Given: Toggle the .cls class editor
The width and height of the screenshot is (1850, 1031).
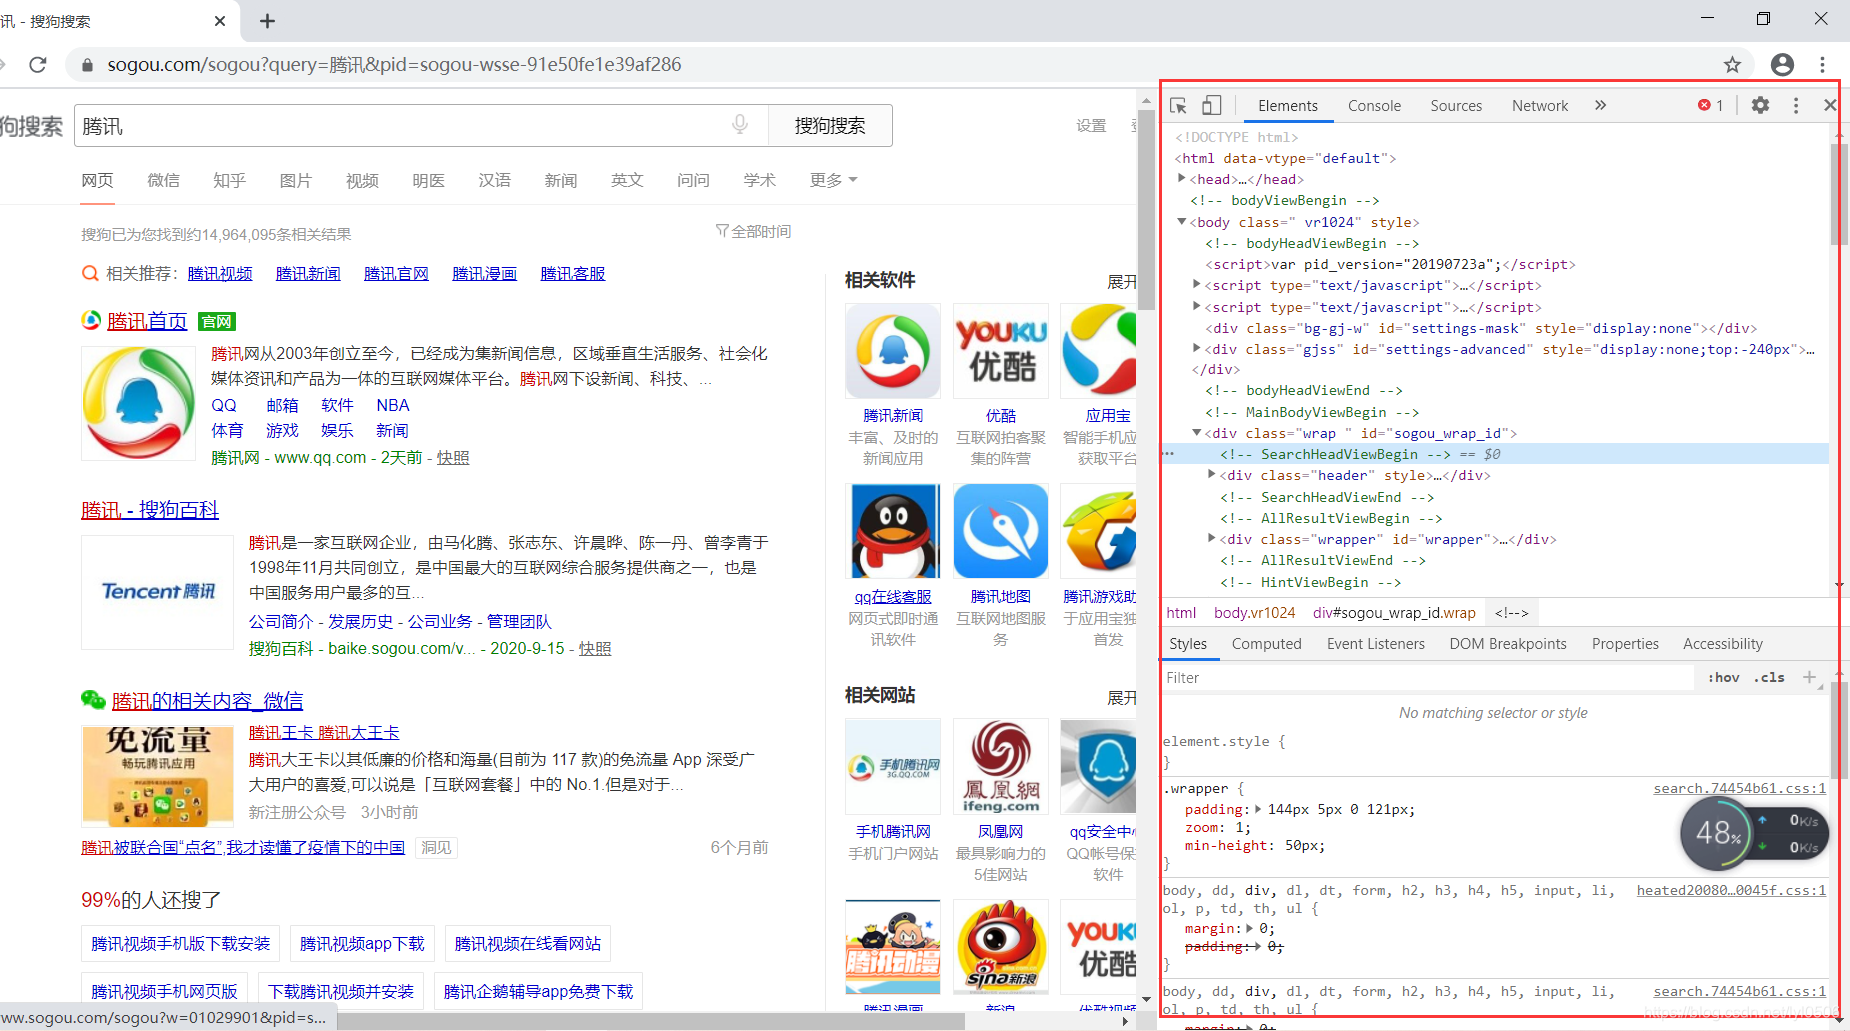Looking at the screenshot, I should coord(1769,677).
